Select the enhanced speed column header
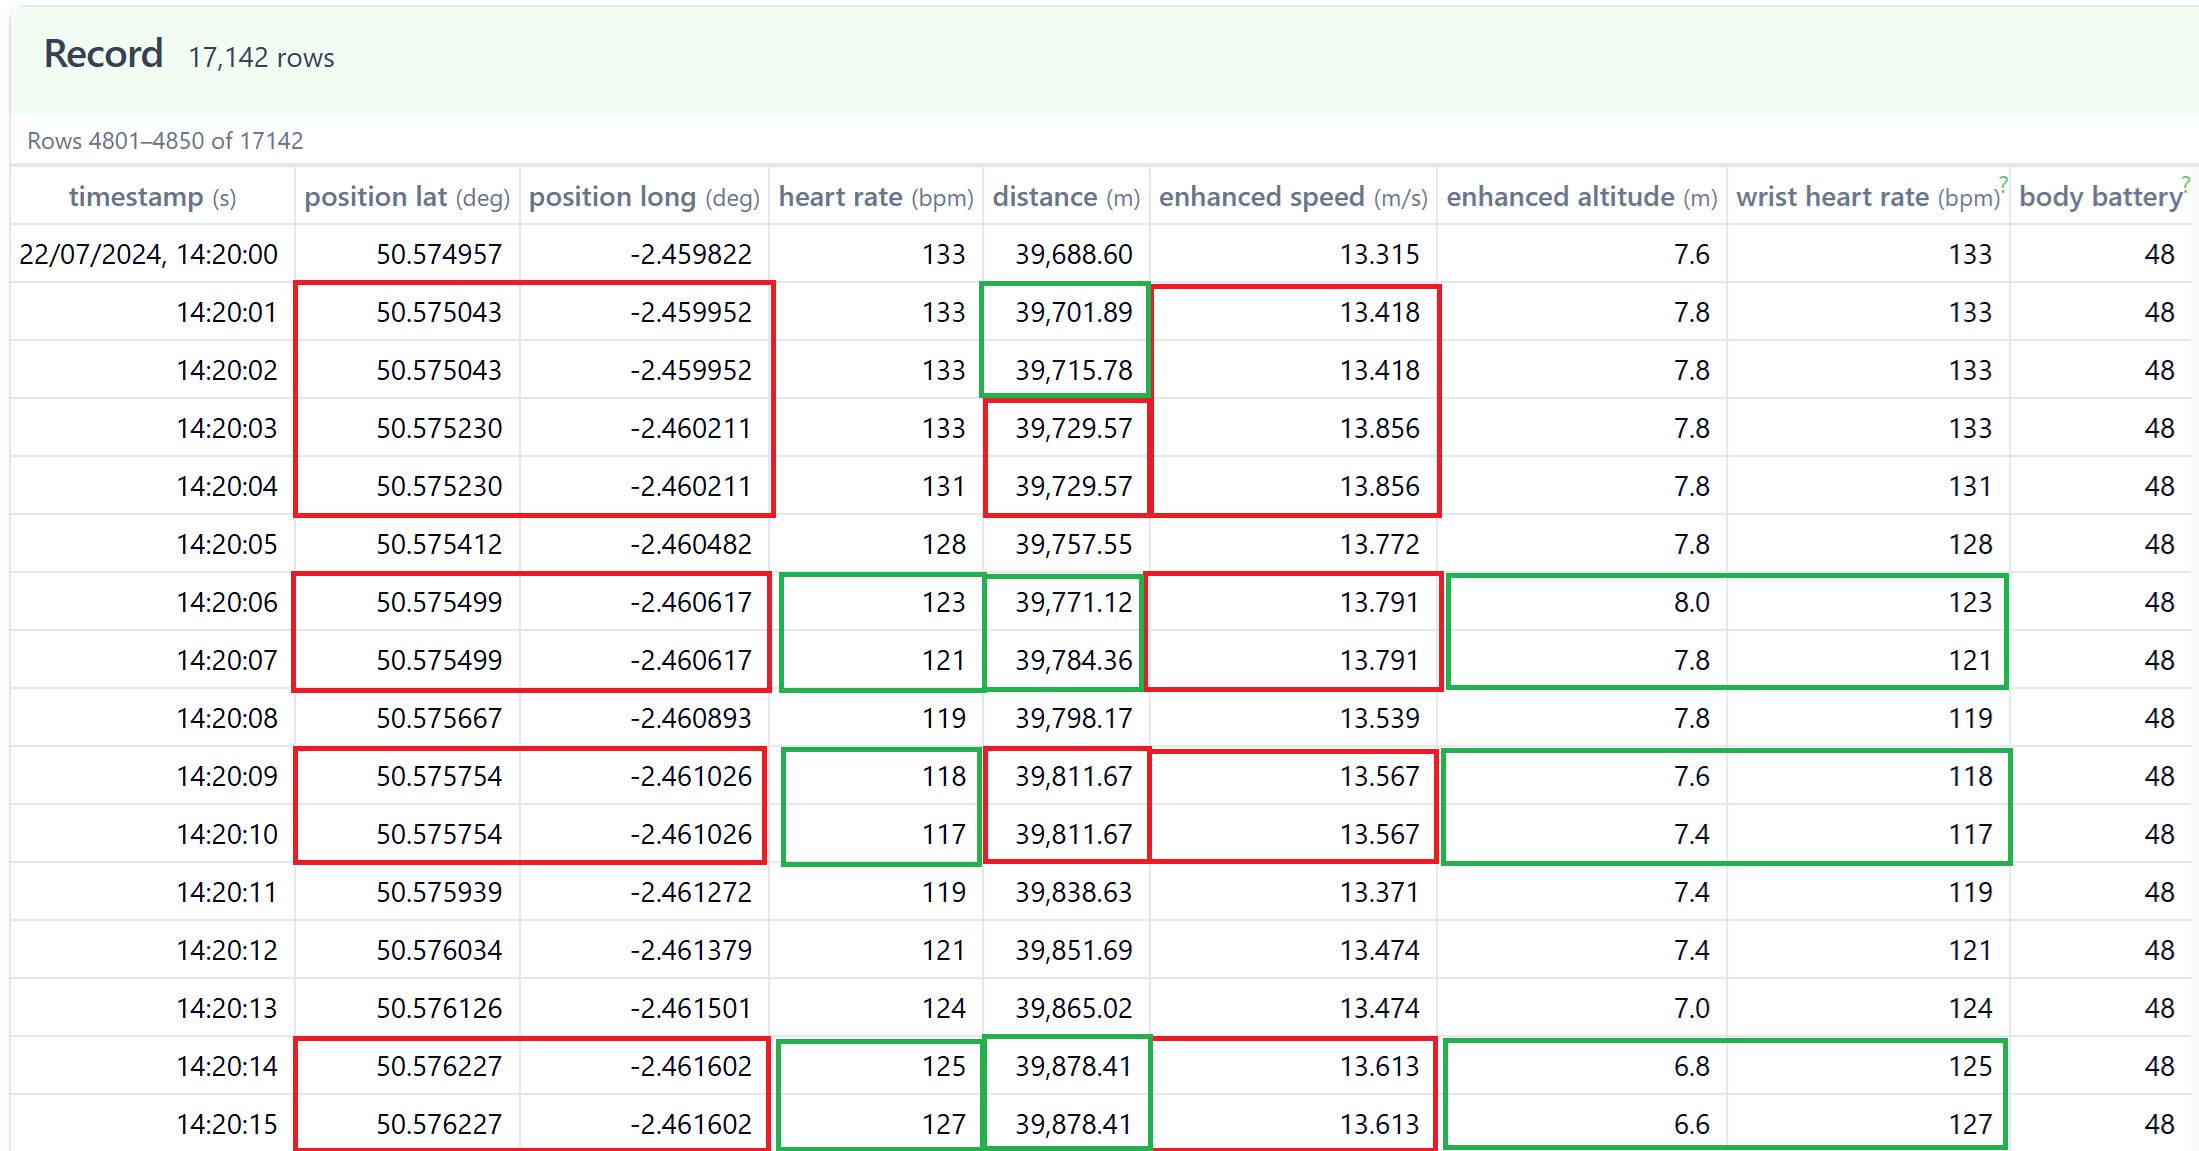The width and height of the screenshot is (2199, 1151). (x=1292, y=197)
